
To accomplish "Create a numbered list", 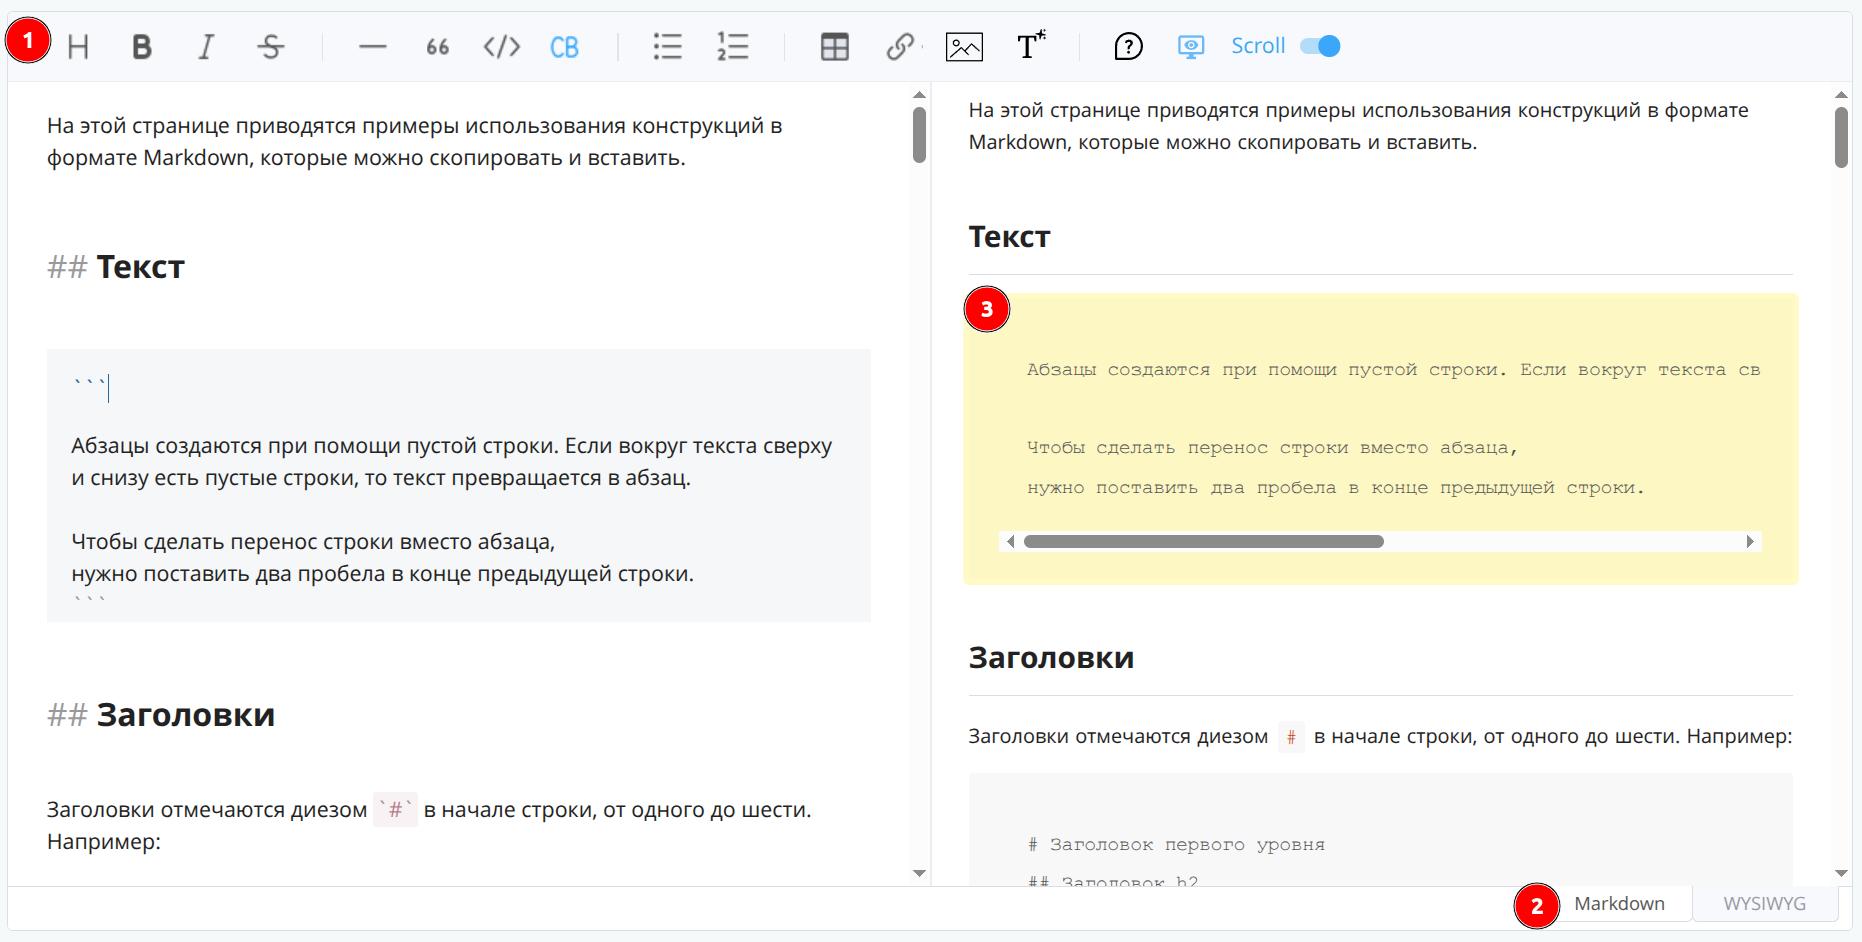I will (x=732, y=47).
